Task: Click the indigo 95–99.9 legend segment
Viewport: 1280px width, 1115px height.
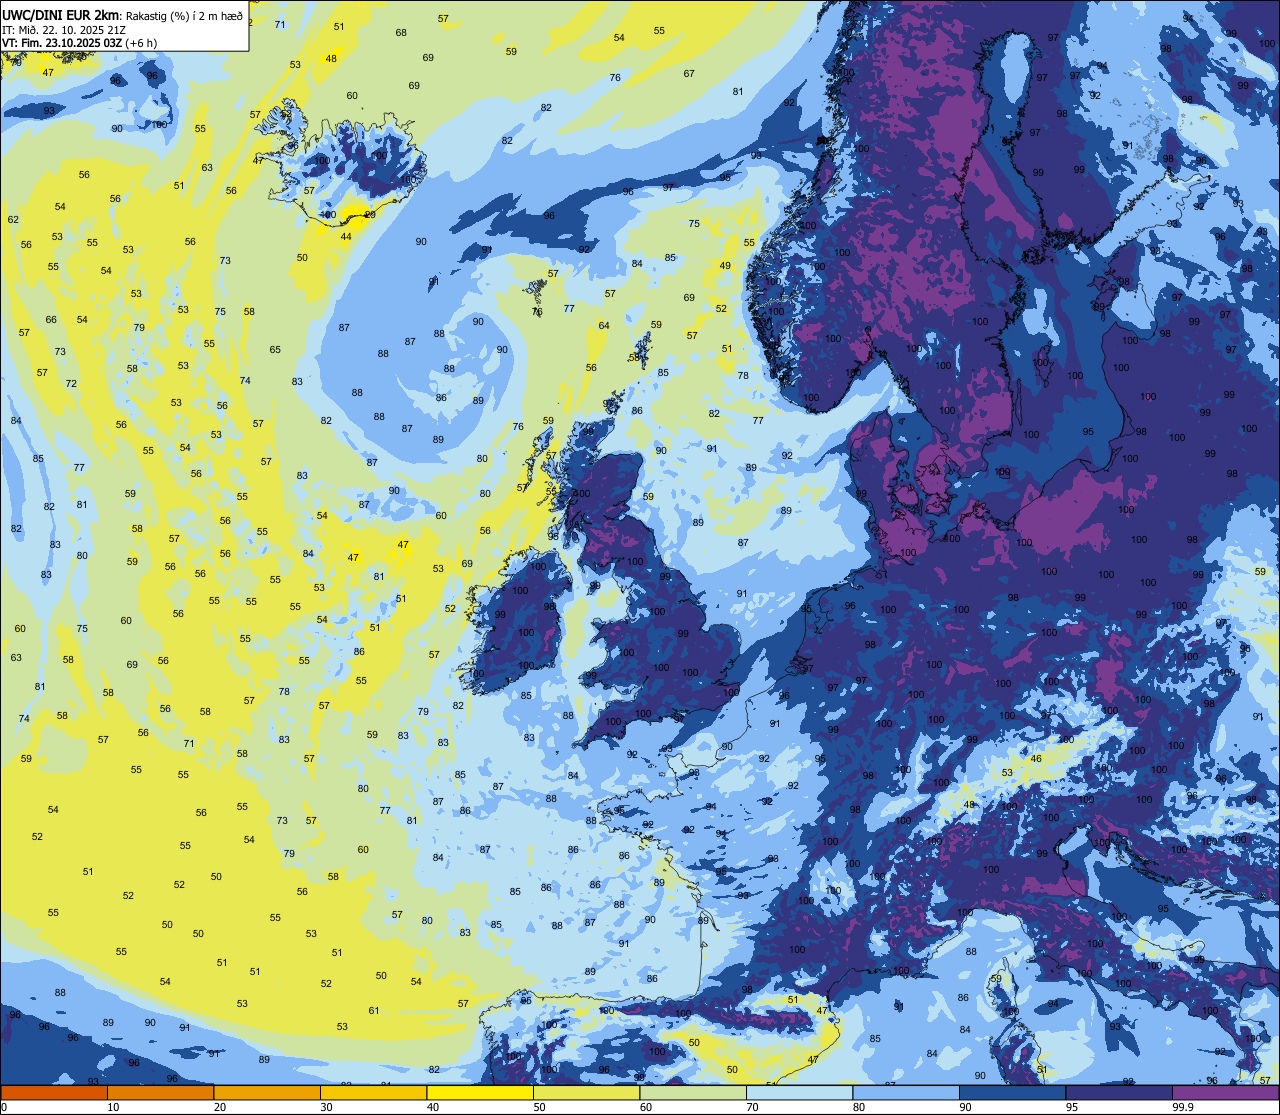Action: tap(1119, 1092)
